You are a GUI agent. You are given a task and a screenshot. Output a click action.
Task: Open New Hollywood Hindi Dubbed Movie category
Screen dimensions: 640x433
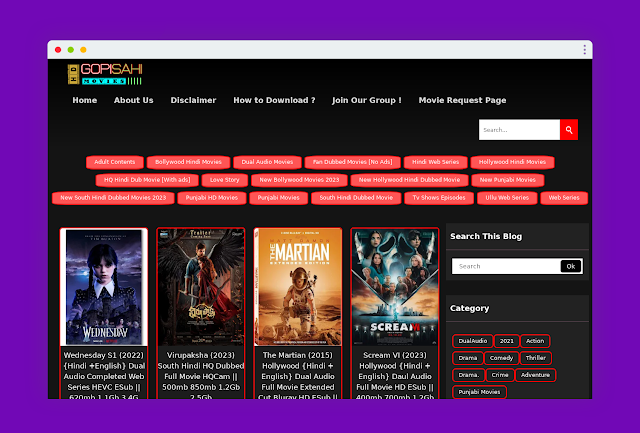[x=409, y=180]
